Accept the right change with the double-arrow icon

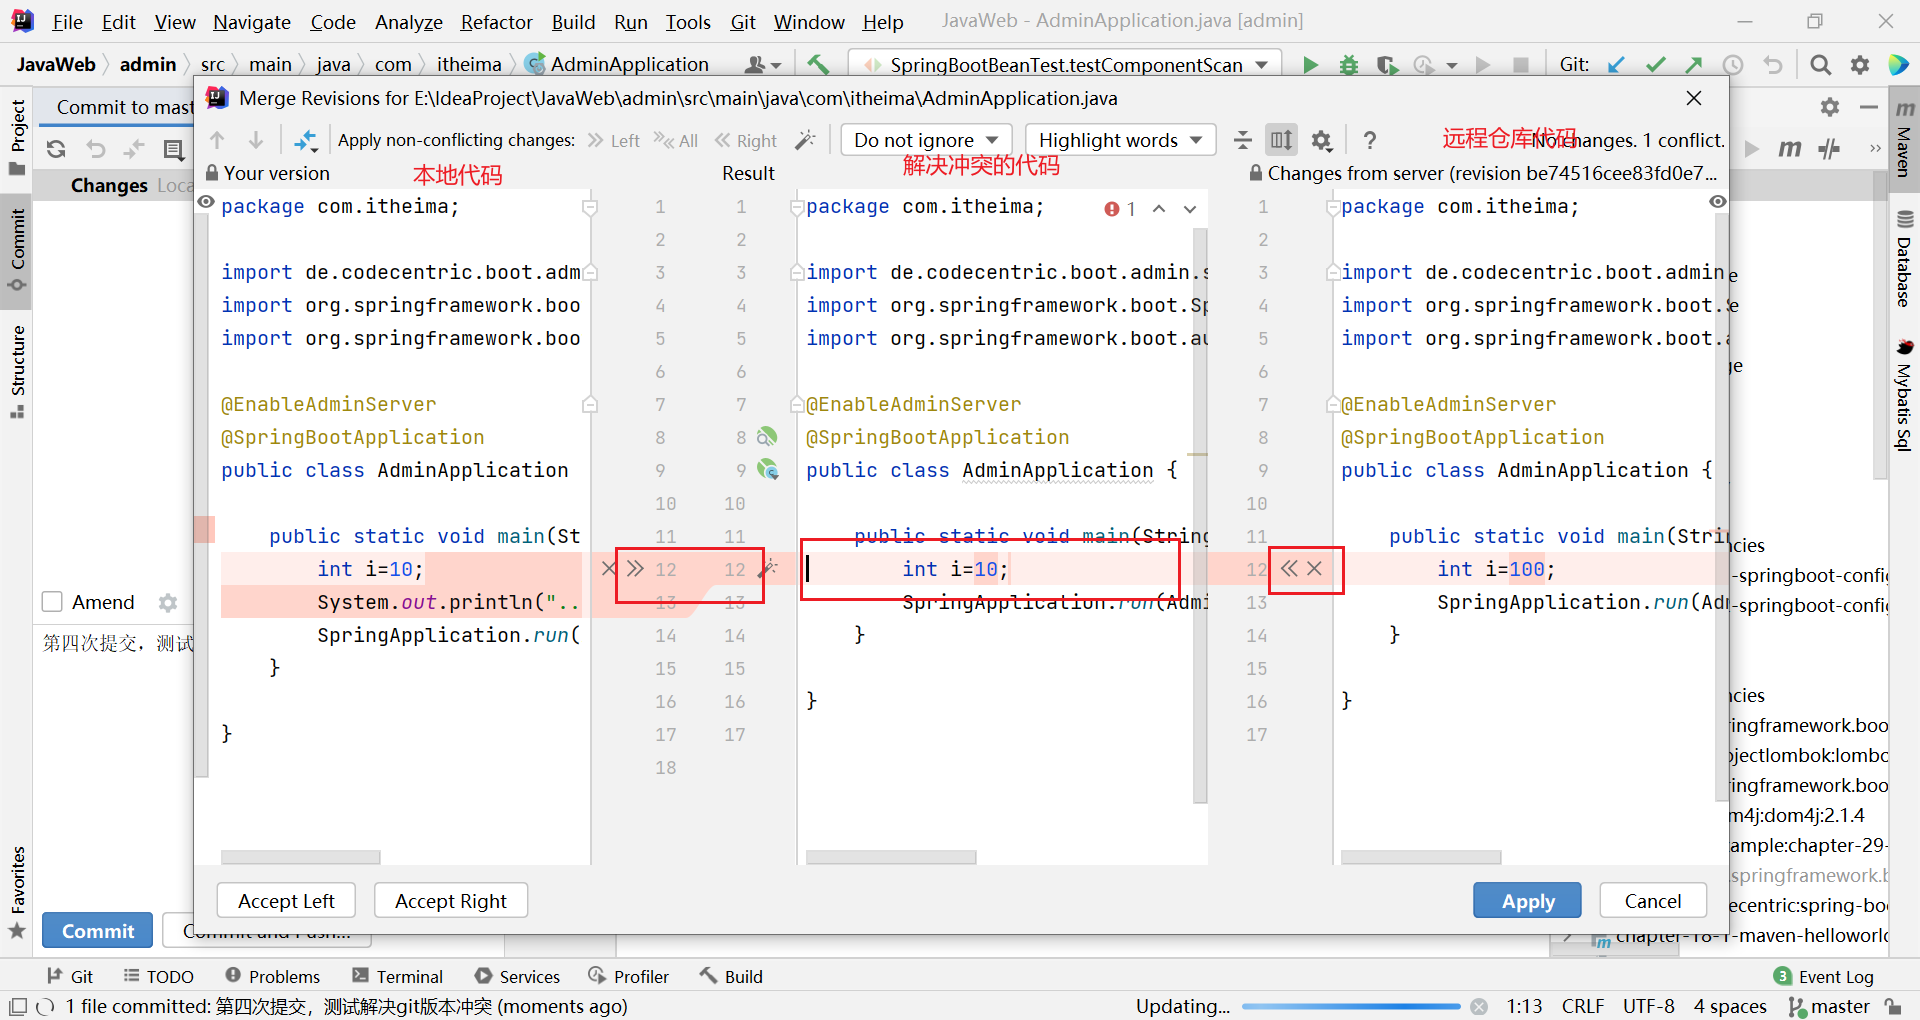1289,569
